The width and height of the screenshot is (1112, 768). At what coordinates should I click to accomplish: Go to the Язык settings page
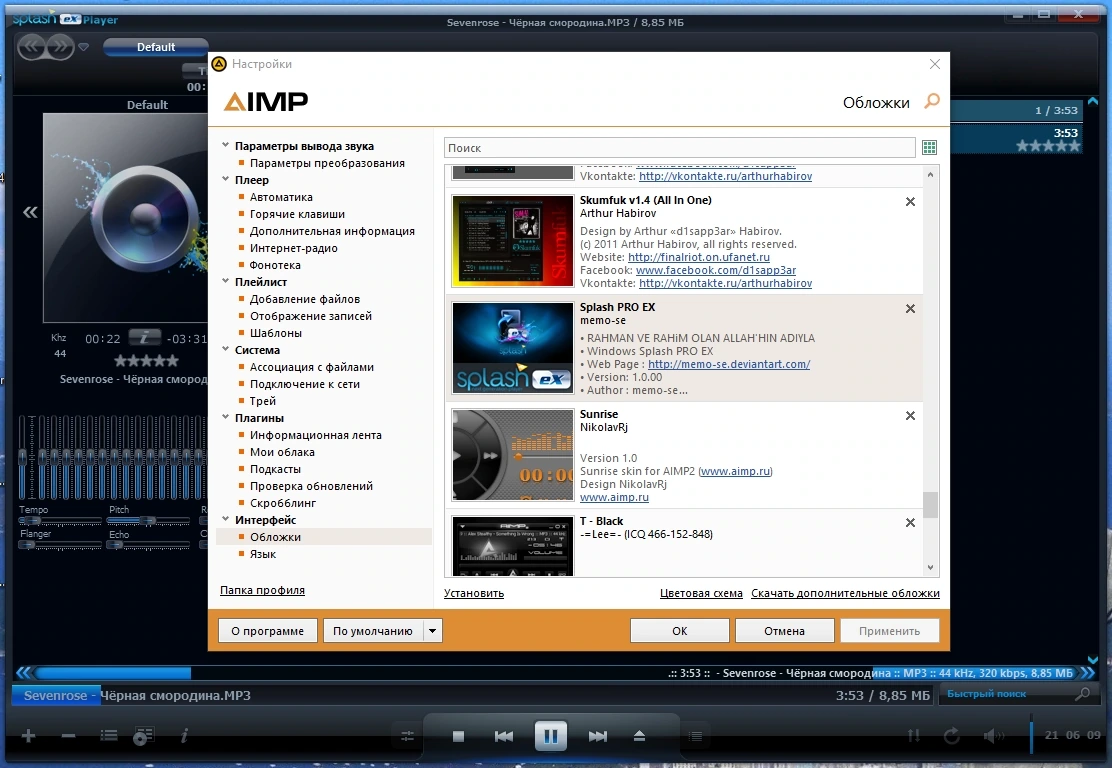[262, 555]
